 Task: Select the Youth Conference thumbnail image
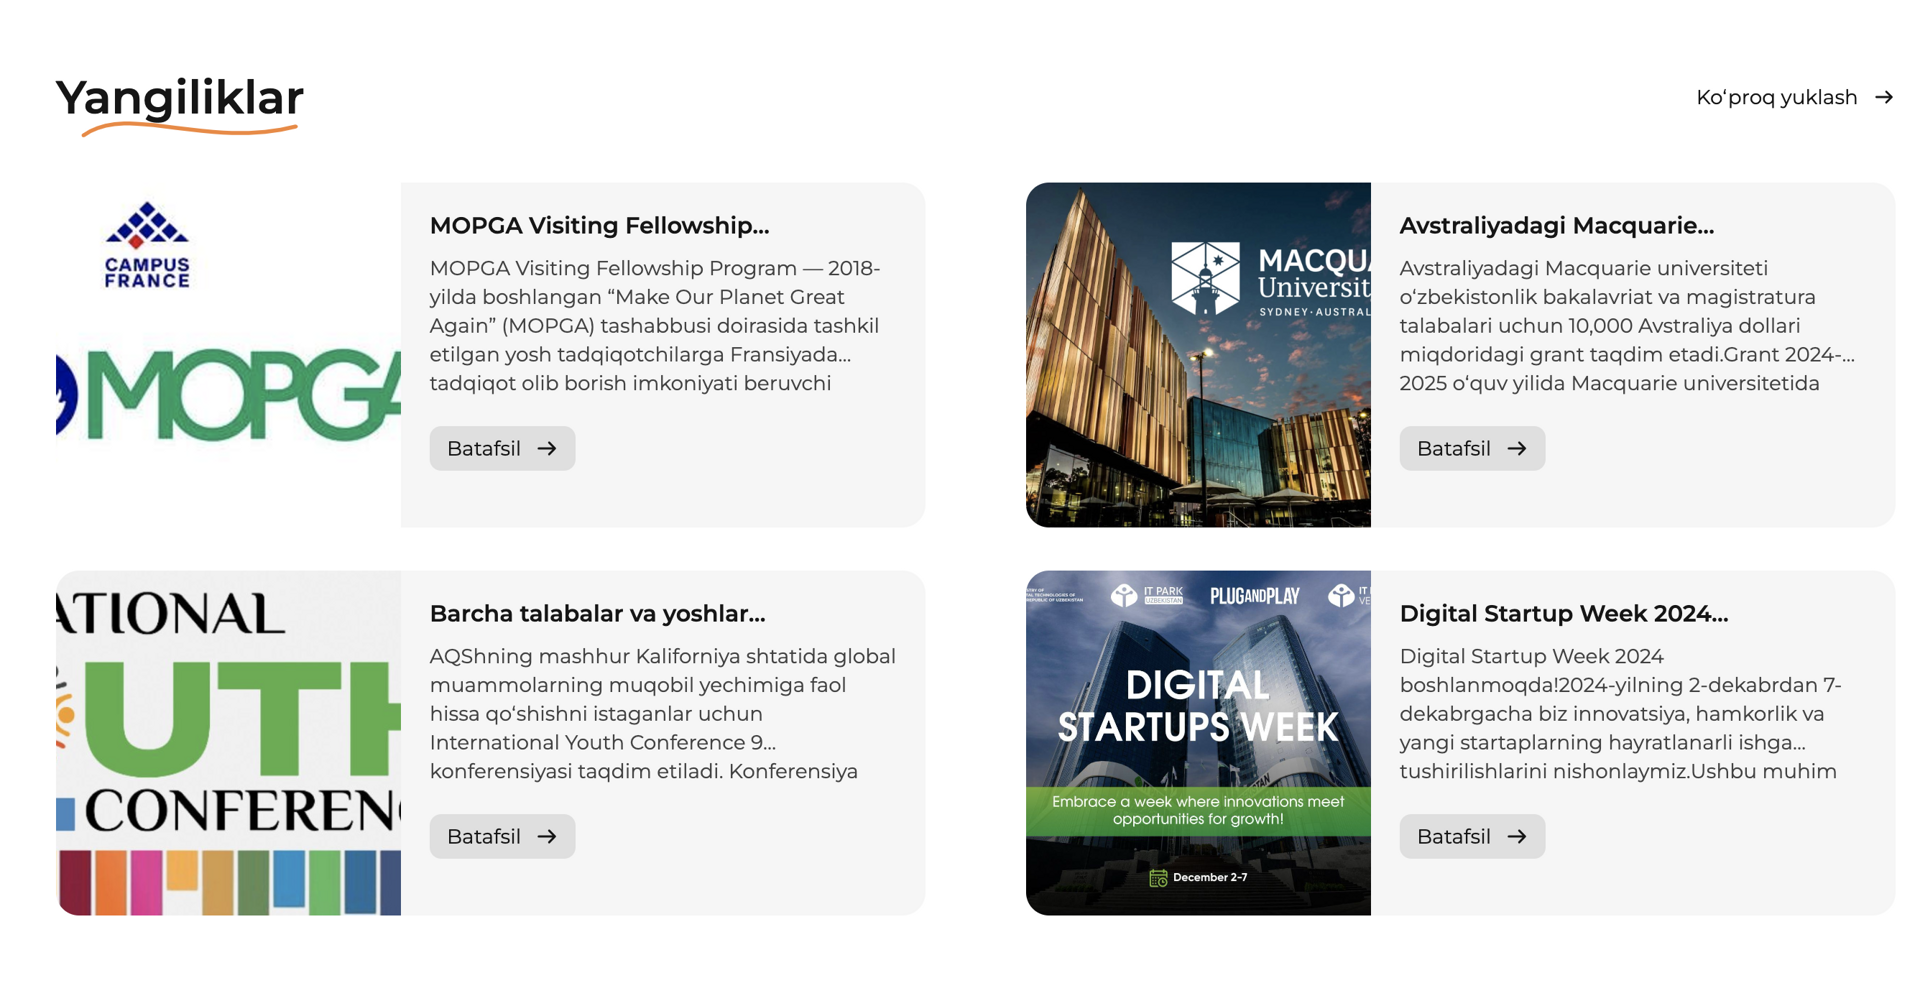point(228,743)
